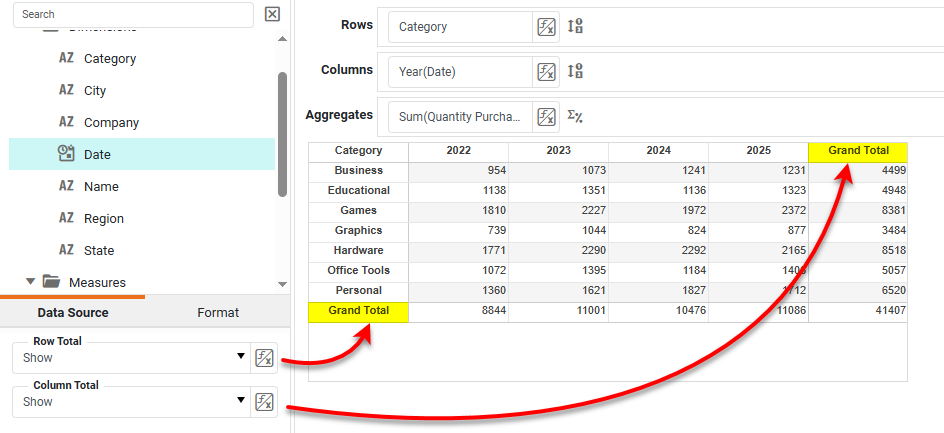
Task: Click the Search input field
Action: click(132, 14)
